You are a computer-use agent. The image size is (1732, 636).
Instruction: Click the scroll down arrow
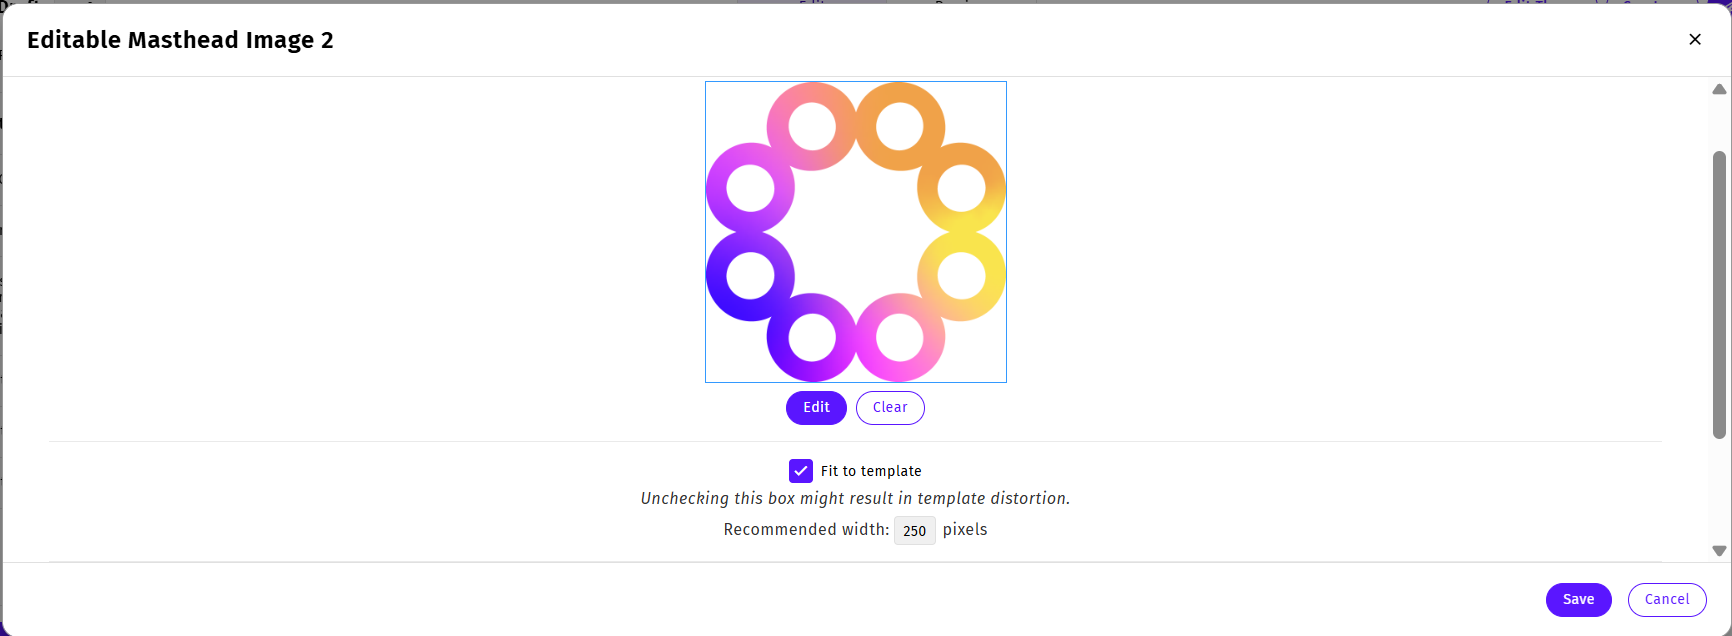(1719, 551)
